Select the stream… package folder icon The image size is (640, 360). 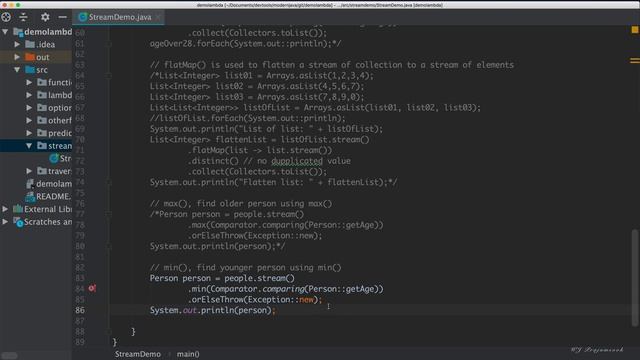(x=42, y=146)
